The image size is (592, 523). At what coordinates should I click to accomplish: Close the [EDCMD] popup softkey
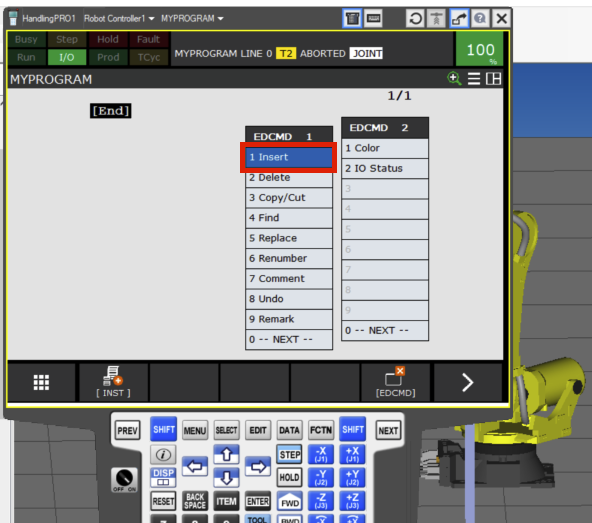pos(395,381)
